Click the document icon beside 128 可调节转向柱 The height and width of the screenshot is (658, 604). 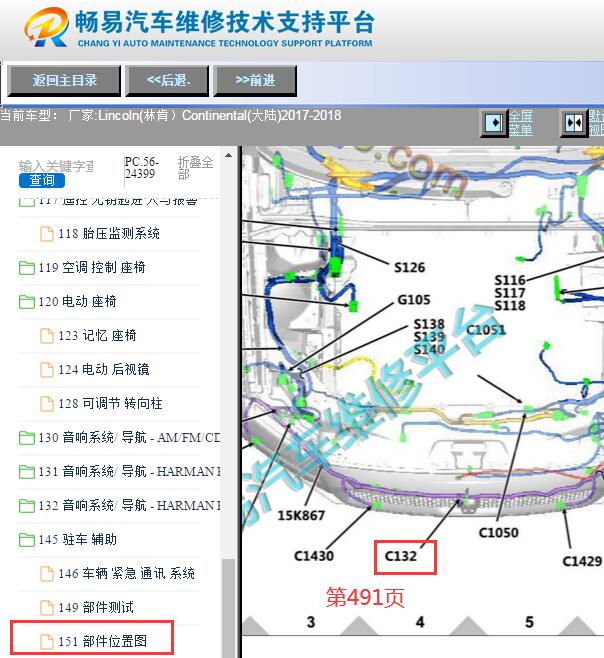pos(47,404)
